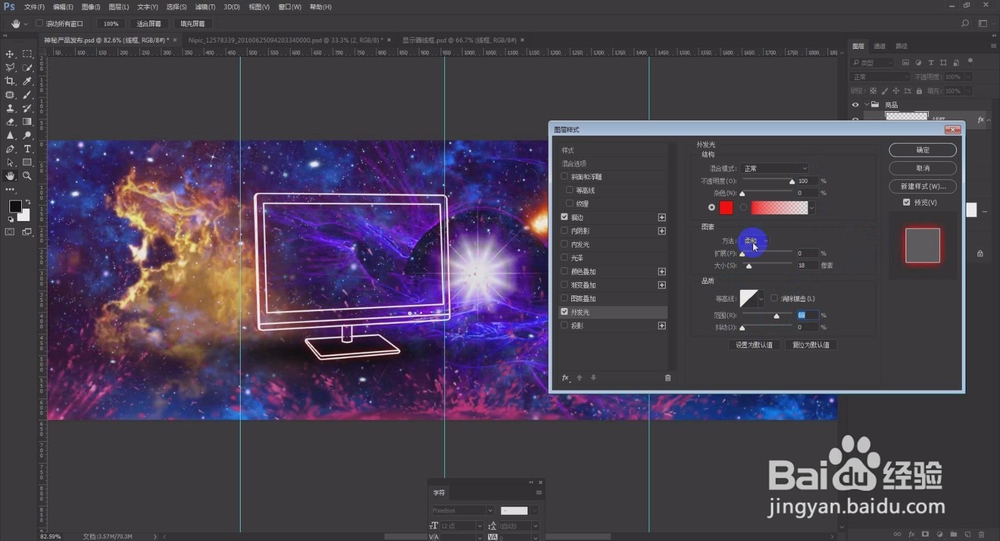Screen dimensions: 1000x541
Task: Open the search icon in options bar
Action: [965, 24]
